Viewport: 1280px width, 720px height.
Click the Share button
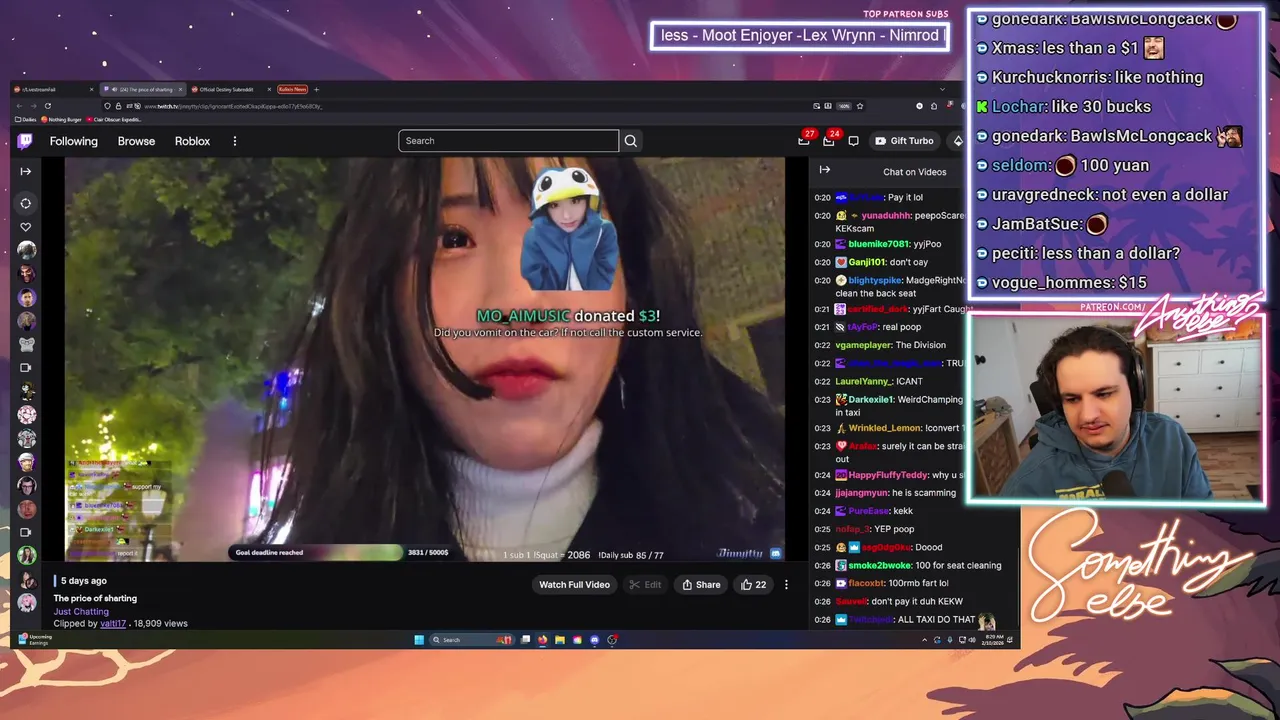(x=701, y=585)
